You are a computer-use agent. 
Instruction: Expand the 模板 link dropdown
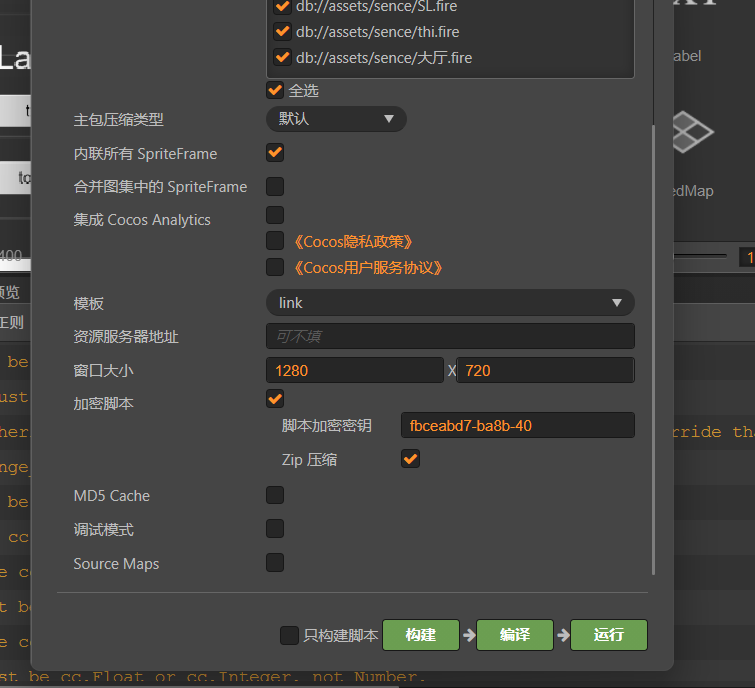(x=450, y=303)
